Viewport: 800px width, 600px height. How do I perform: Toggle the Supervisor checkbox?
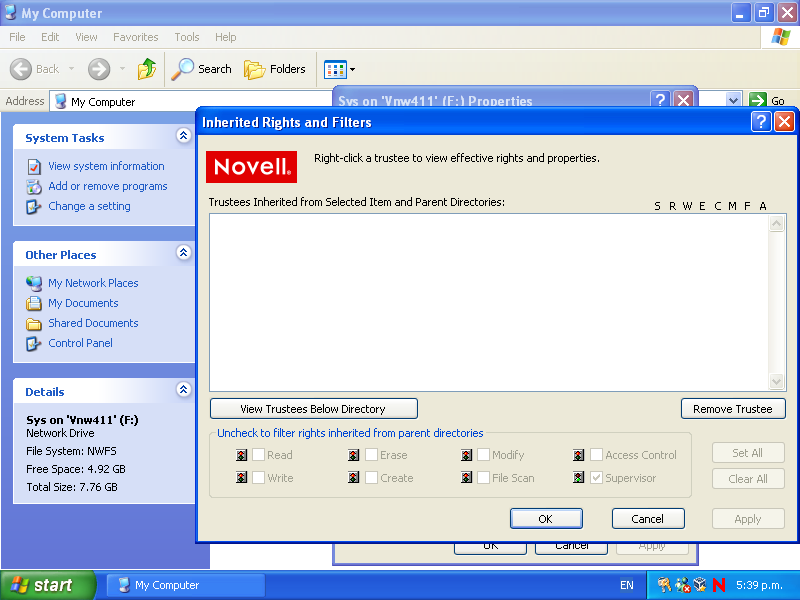tap(596, 478)
